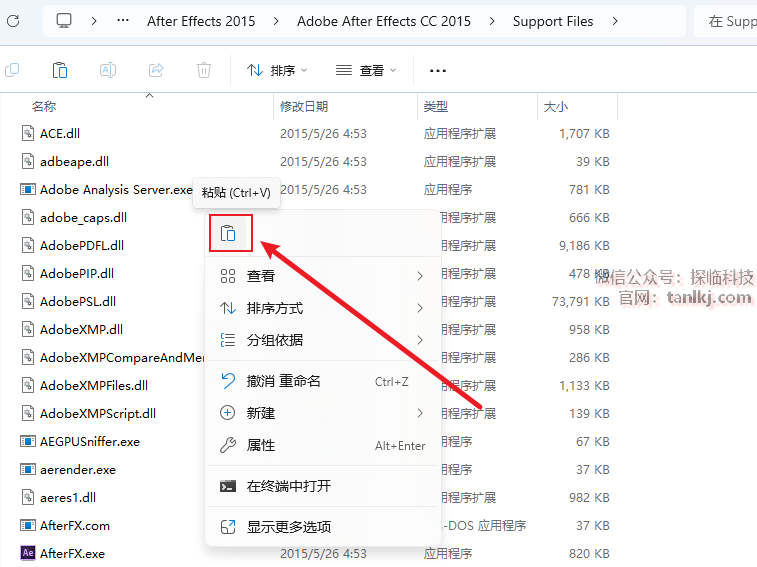Select the ACE.dll file name
The height and width of the screenshot is (567, 757).
(60, 133)
